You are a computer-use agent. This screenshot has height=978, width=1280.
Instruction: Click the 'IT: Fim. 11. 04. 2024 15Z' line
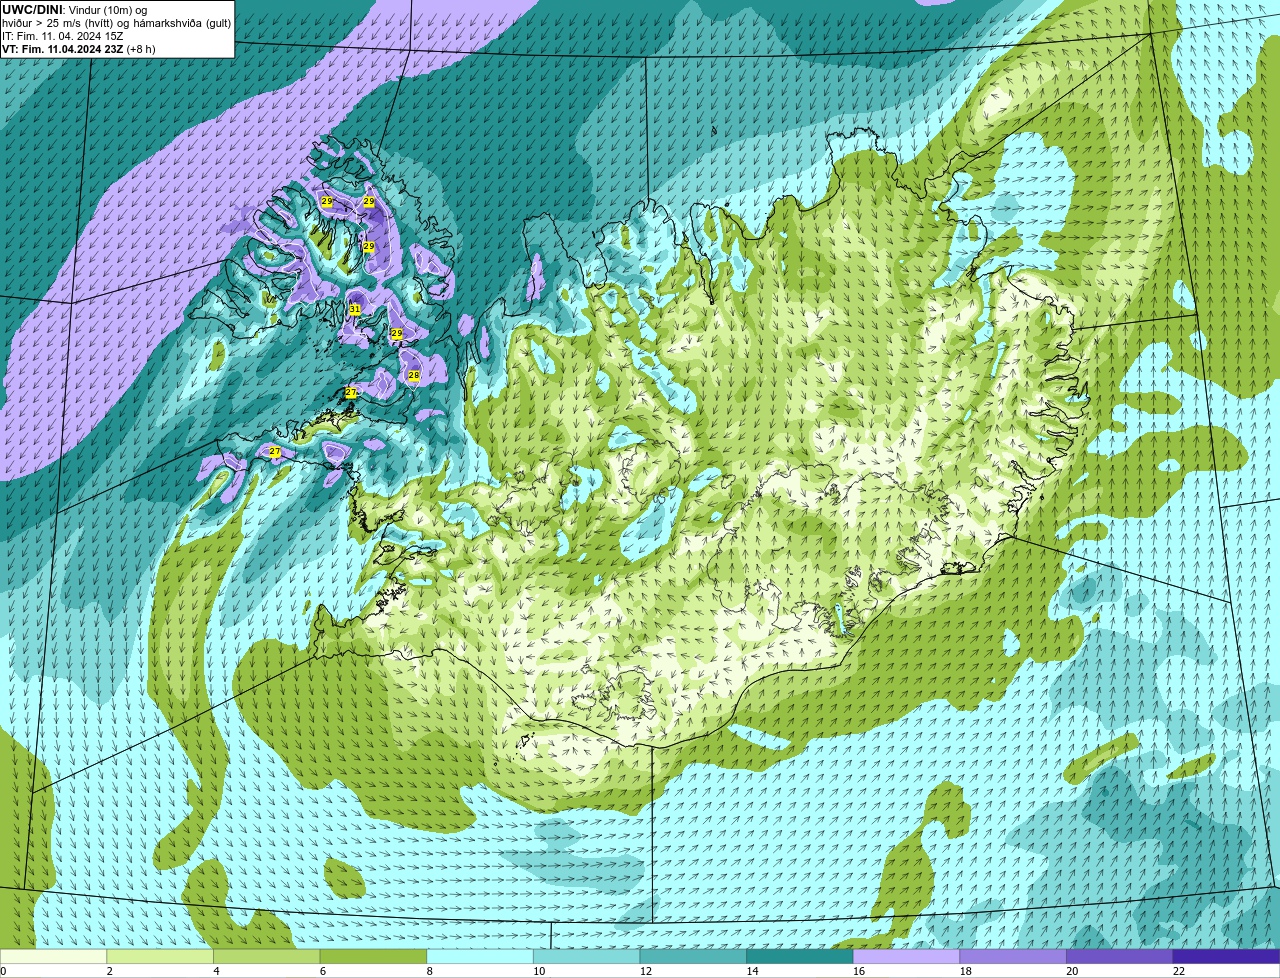point(62,36)
